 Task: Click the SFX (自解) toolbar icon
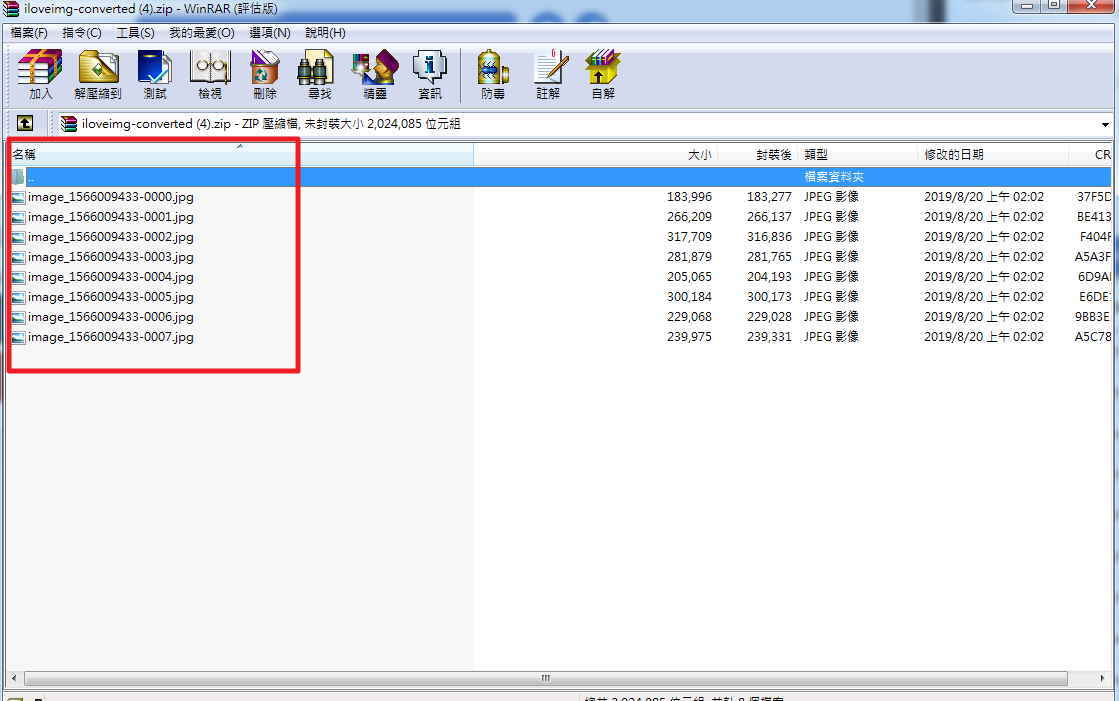603,74
